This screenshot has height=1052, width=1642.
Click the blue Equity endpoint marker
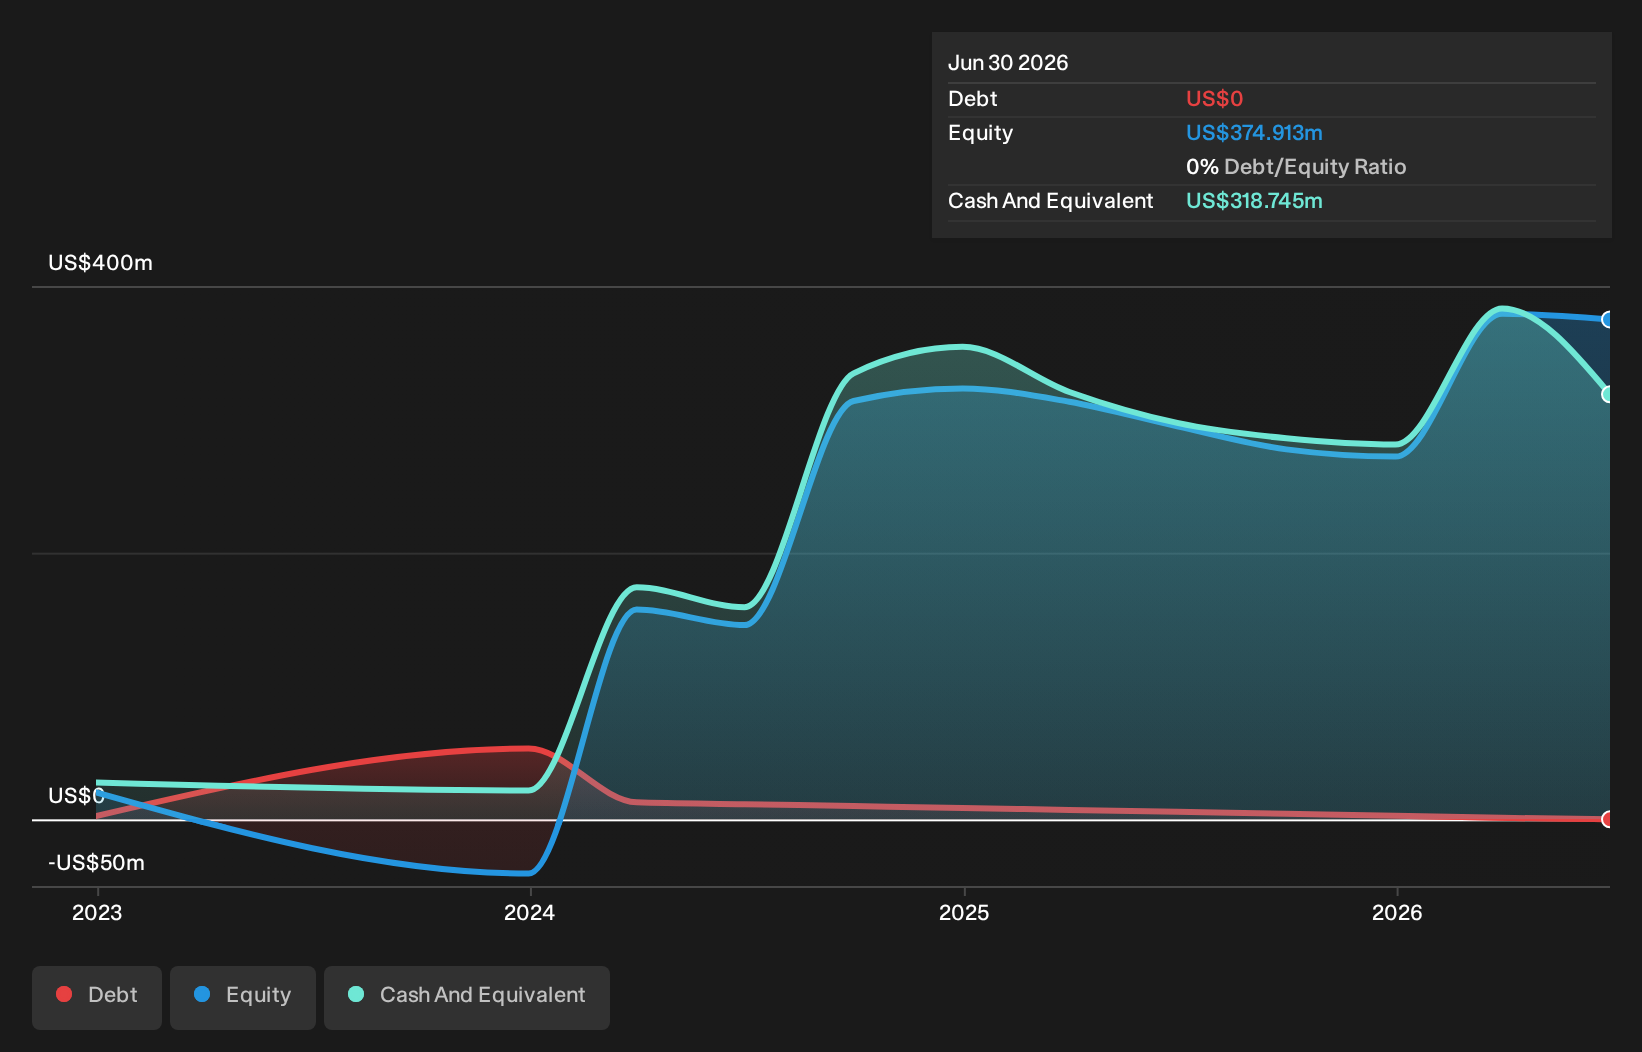tap(1607, 320)
